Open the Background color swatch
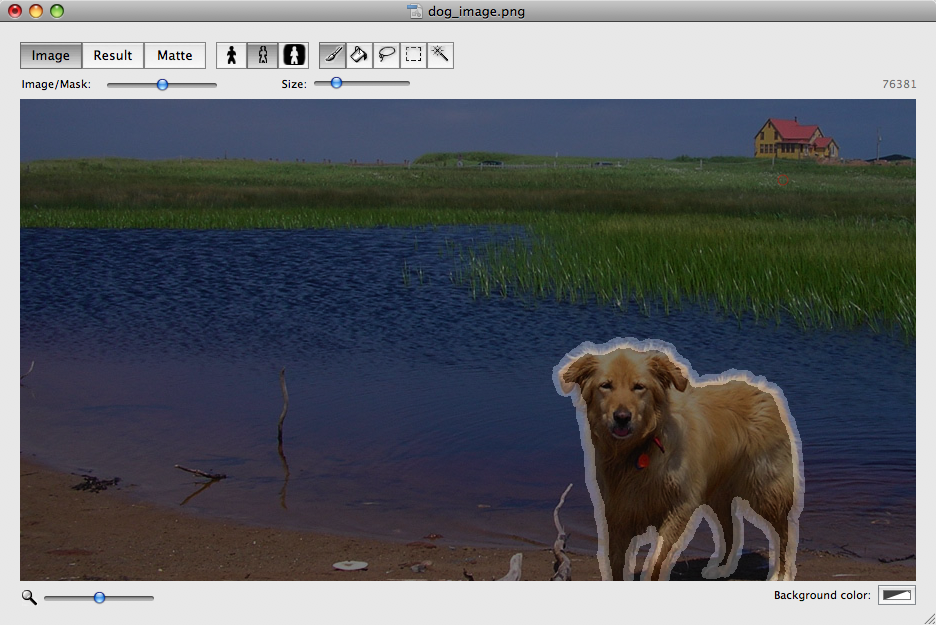The image size is (936, 625). coord(896,595)
